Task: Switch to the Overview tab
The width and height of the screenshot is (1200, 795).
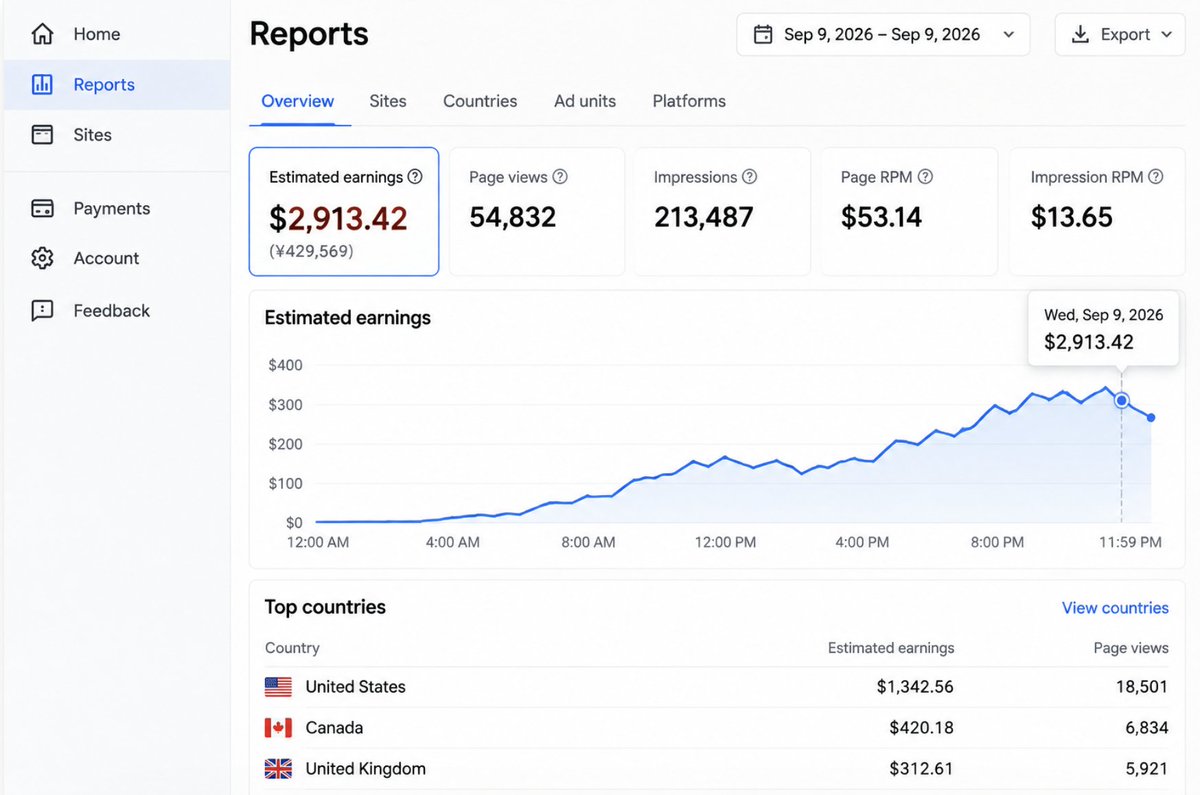Action: pyautogui.click(x=298, y=101)
